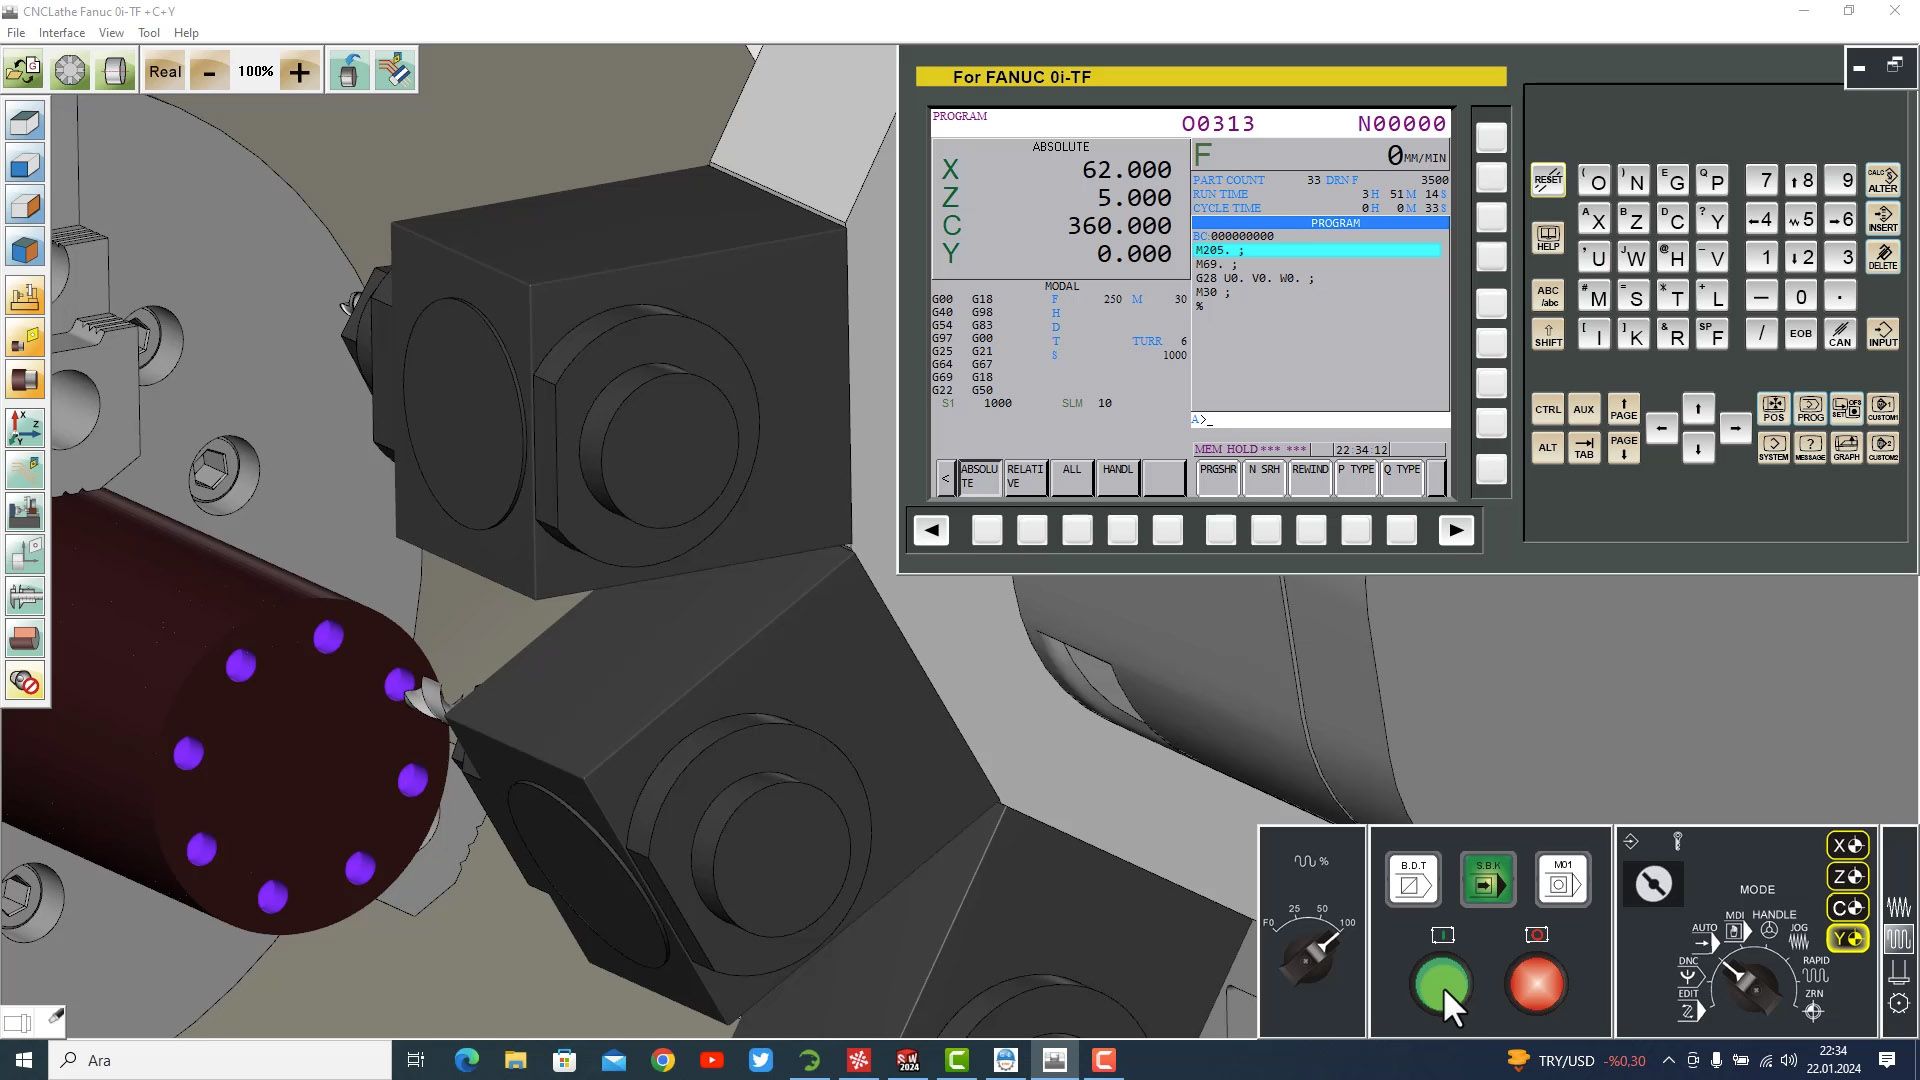
Task: Select the ABSOLUTE softkey tab
Action: [979, 478]
